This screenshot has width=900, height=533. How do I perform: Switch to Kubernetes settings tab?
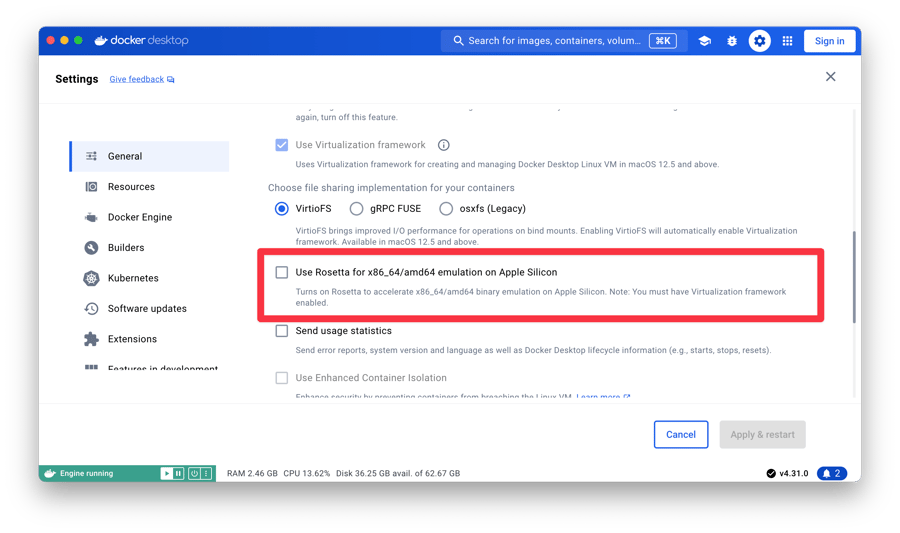click(x=133, y=278)
